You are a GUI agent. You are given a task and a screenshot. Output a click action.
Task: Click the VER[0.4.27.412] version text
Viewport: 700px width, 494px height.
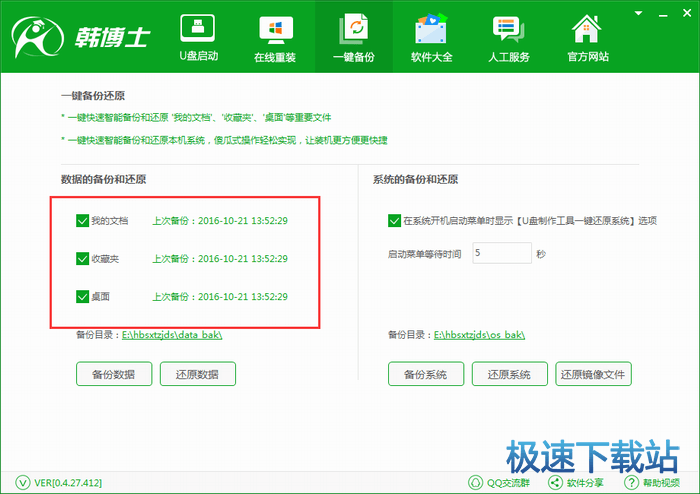pyautogui.click(x=68, y=483)
